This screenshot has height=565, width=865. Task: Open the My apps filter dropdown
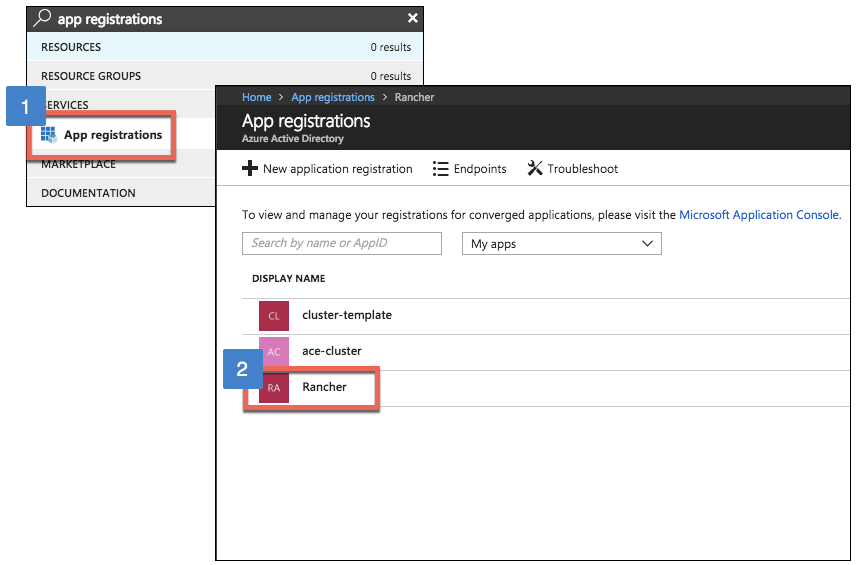coord(560,244)
